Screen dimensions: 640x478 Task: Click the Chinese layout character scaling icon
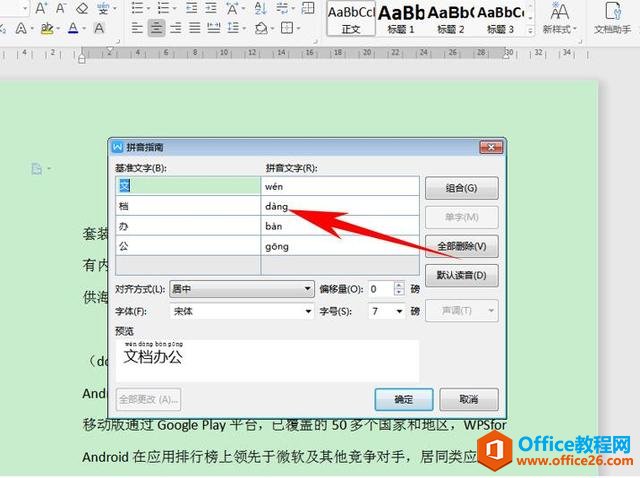[x=232, y=8]
